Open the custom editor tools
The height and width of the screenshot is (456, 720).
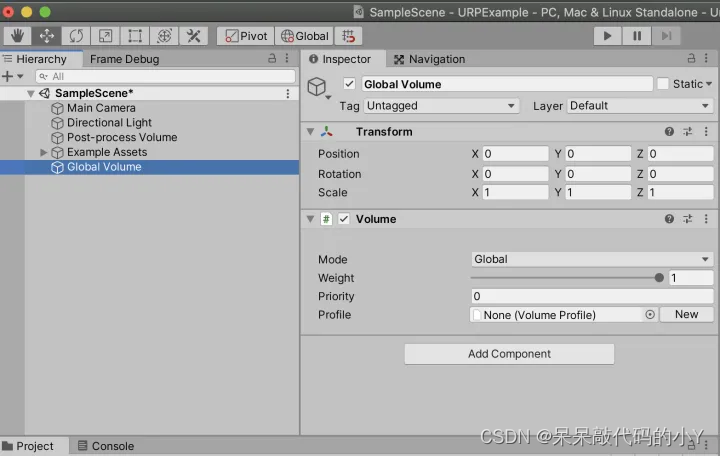point(194,36)
